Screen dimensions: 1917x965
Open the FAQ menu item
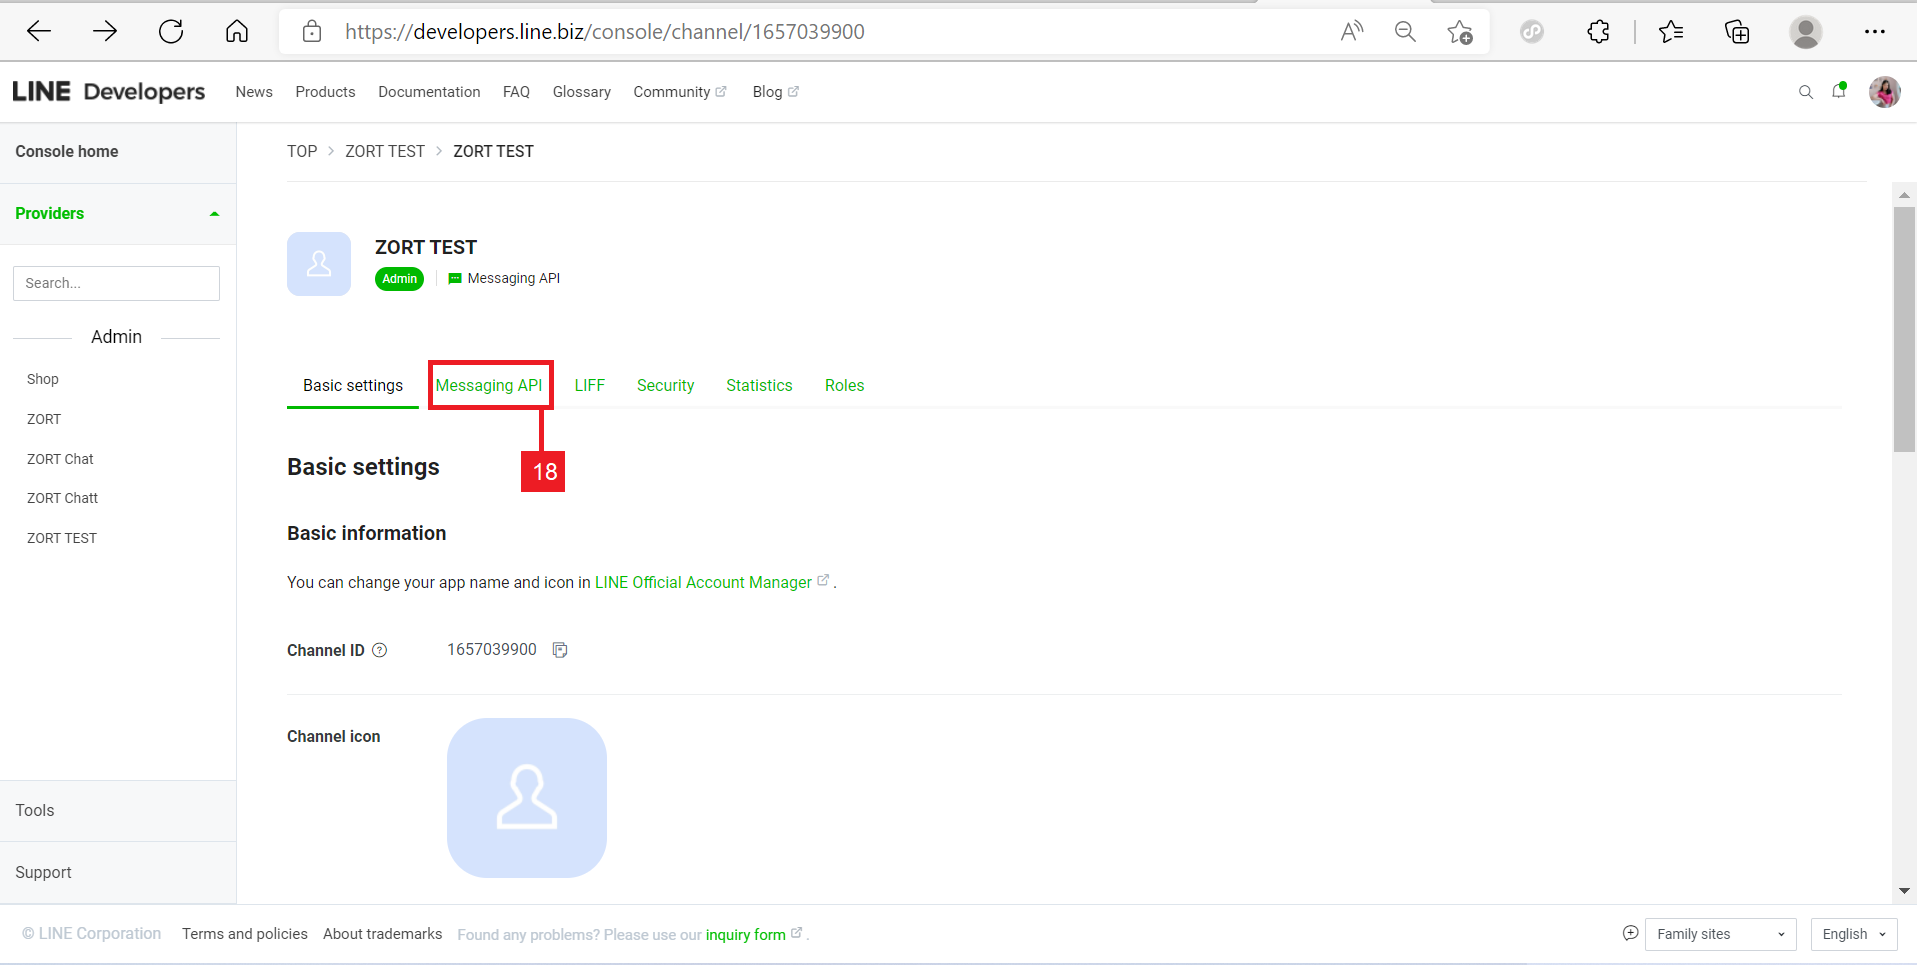[516, 92]
